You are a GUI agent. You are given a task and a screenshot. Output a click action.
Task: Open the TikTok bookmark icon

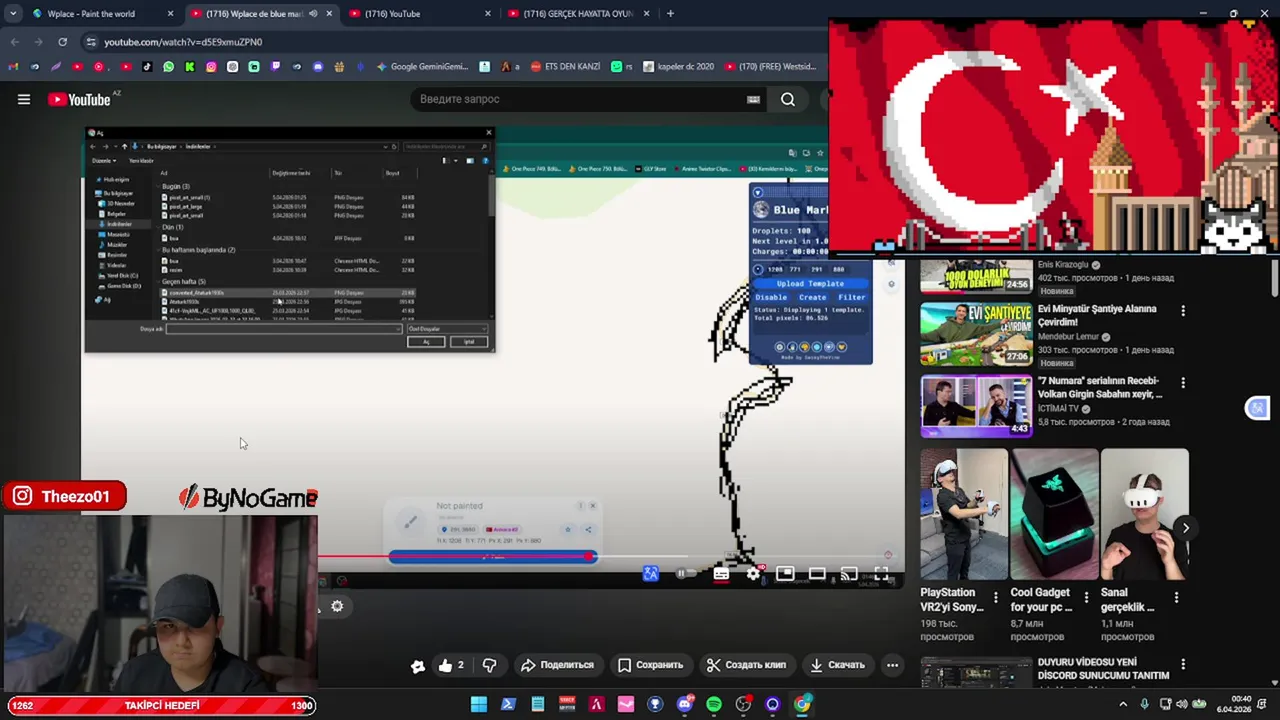[147, 67]
